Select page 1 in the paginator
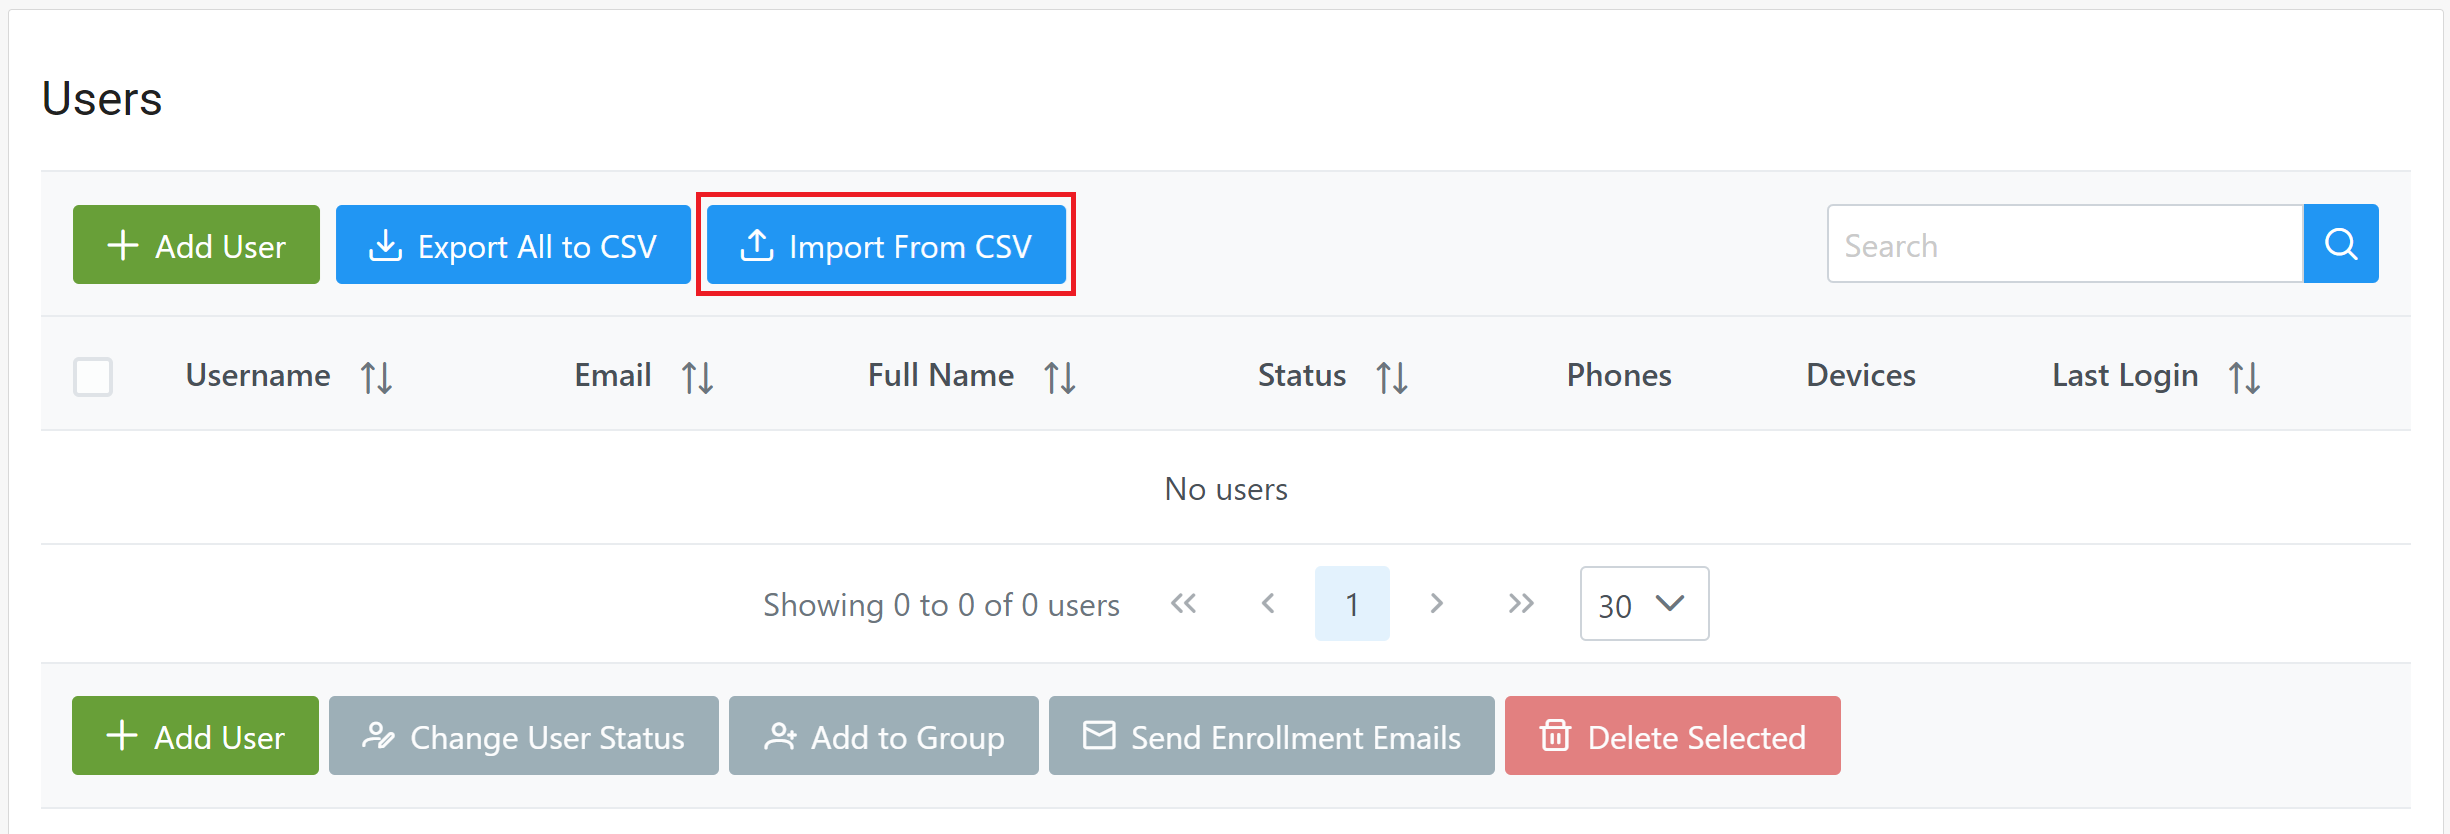 [x=1351, y=604]
